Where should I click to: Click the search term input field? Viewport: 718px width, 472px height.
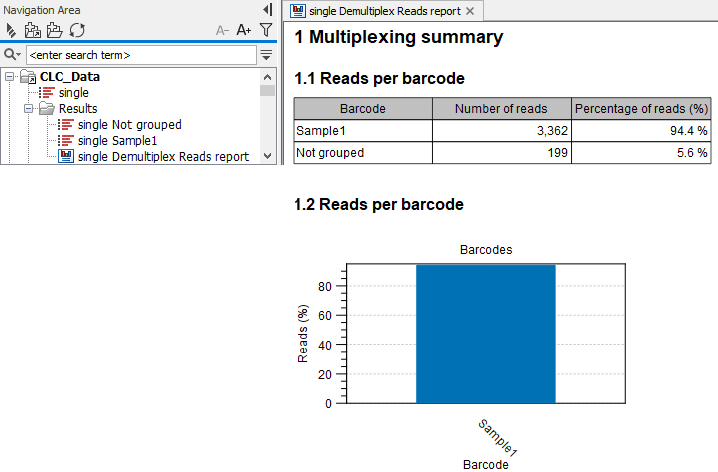(140, 55)
